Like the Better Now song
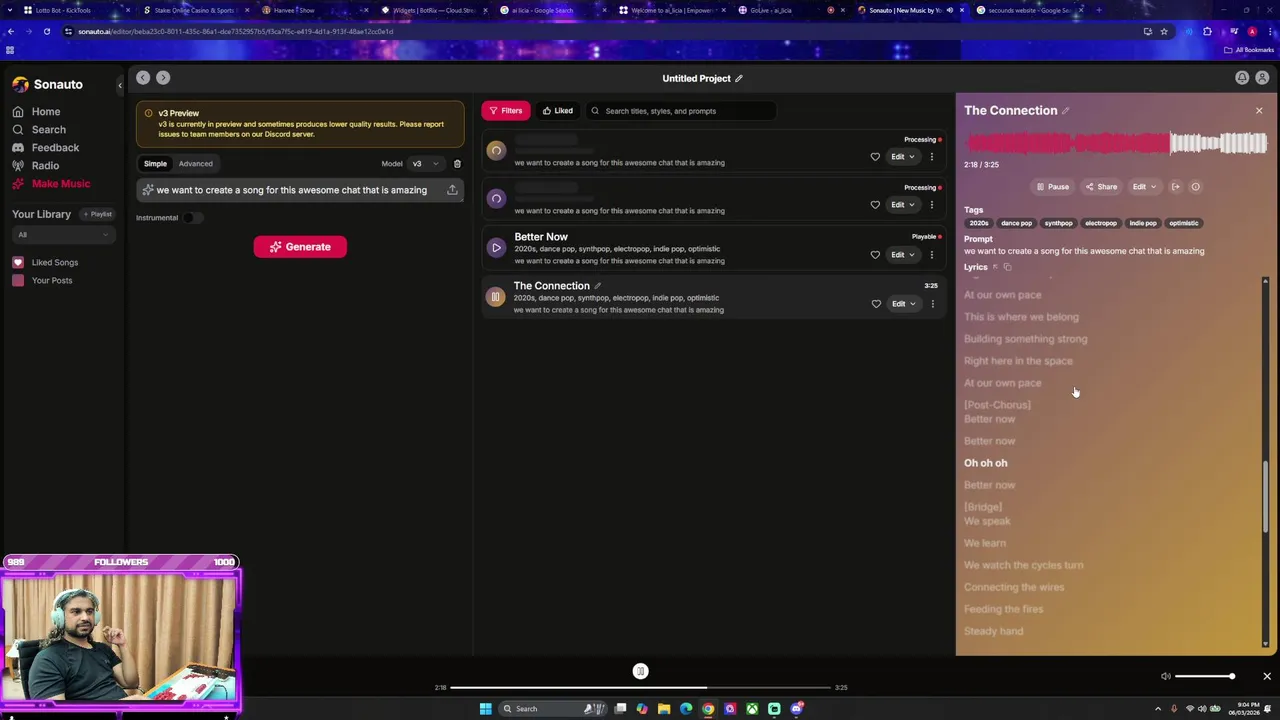Image resolution: width=1280 pixels, height=720 pixels. 875,255
